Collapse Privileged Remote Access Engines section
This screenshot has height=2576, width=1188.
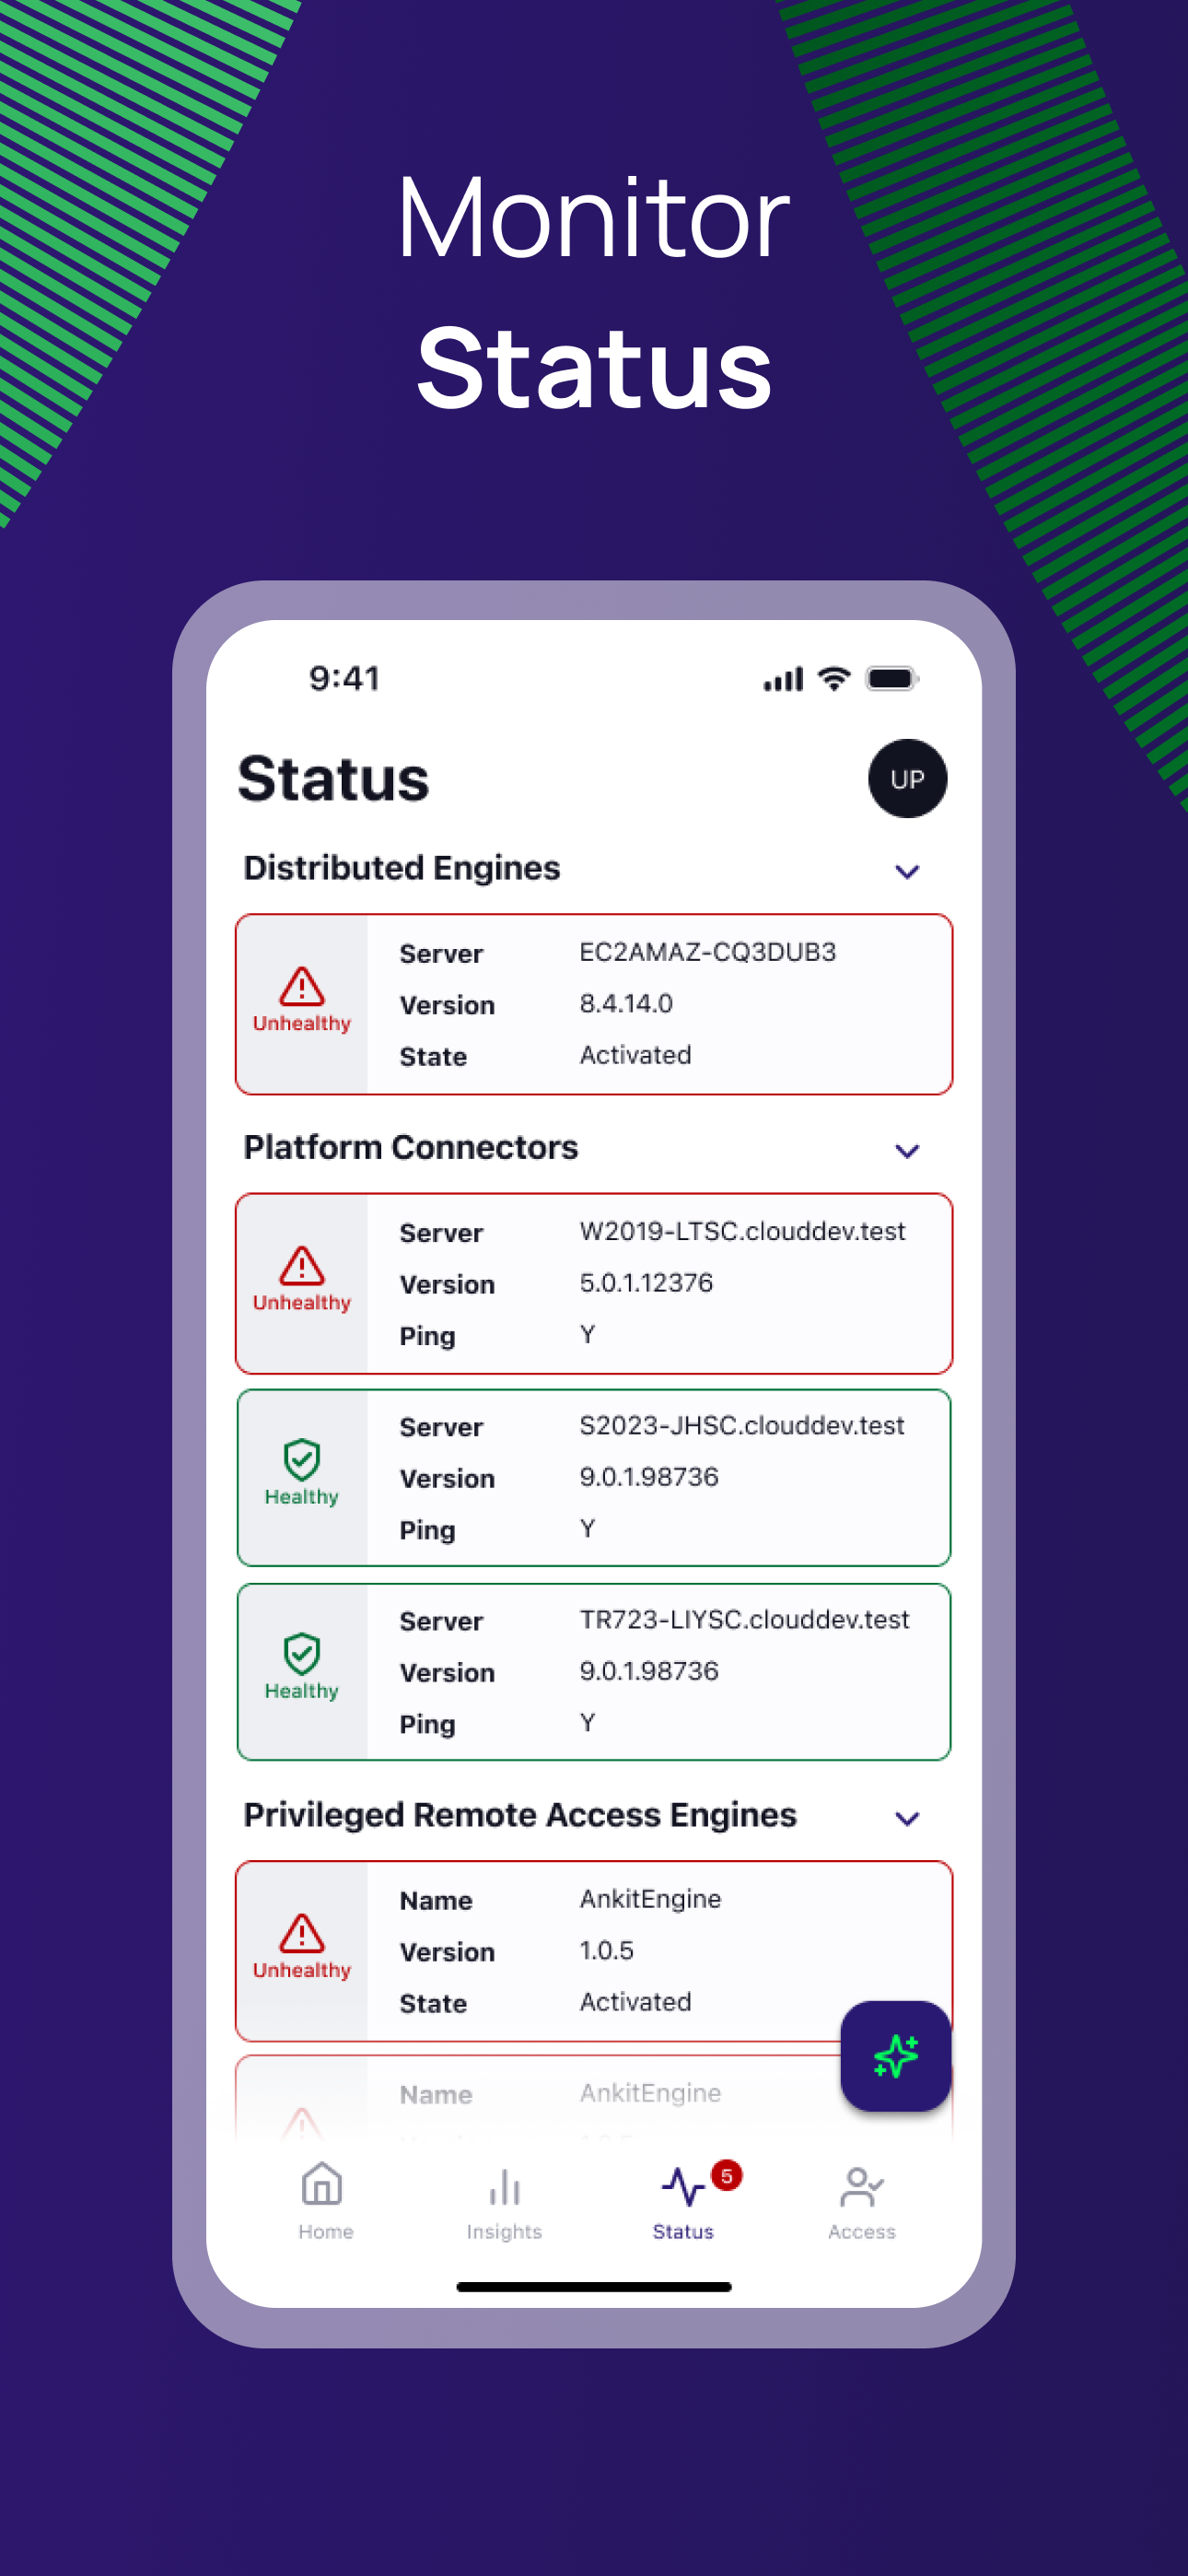[x=907, y=1818]
